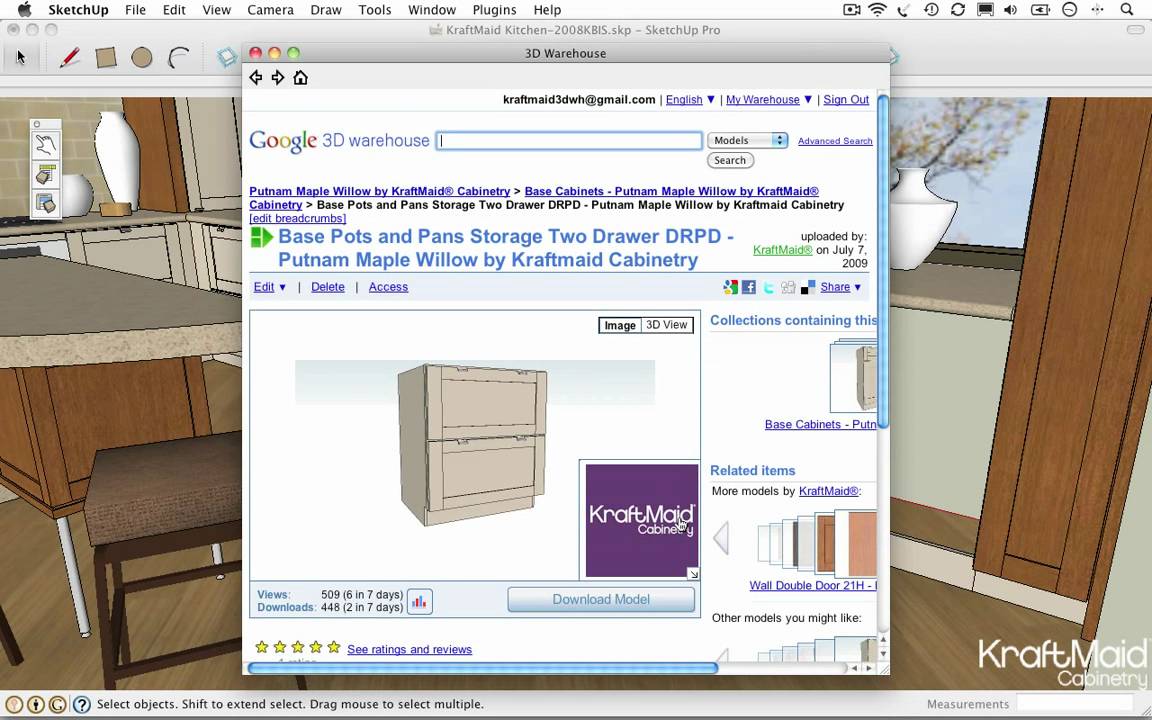Viewport: 1152px width, 720px height.
Task: Click the Base Cabinets collection thumbnail
Action: [853, 376]
